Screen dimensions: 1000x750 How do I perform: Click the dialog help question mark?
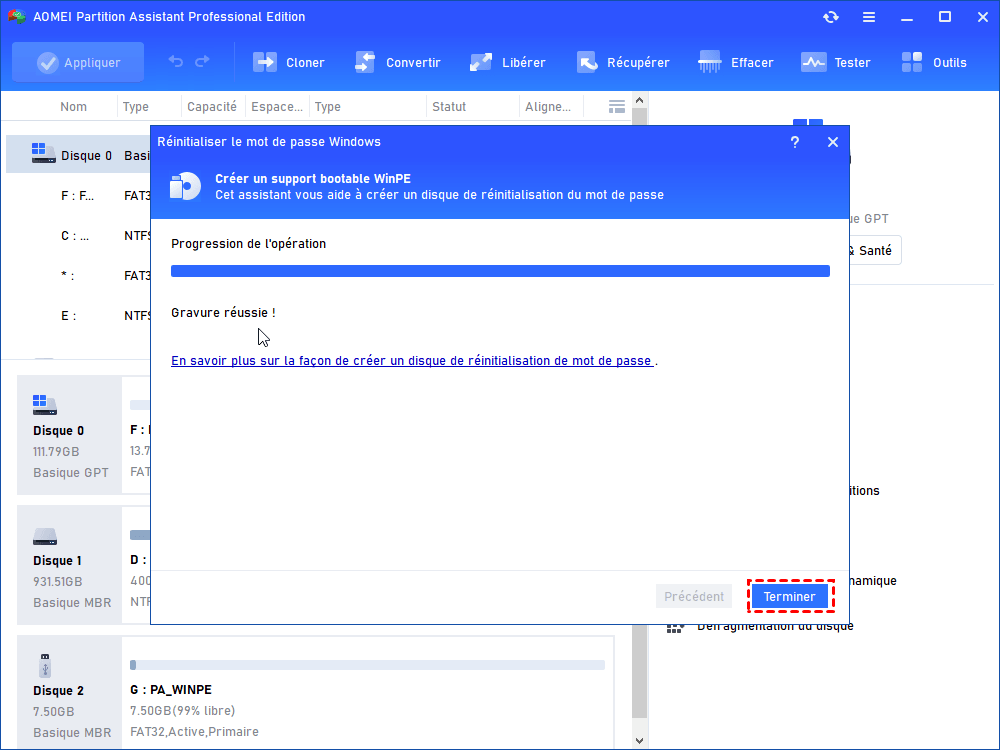795,142
